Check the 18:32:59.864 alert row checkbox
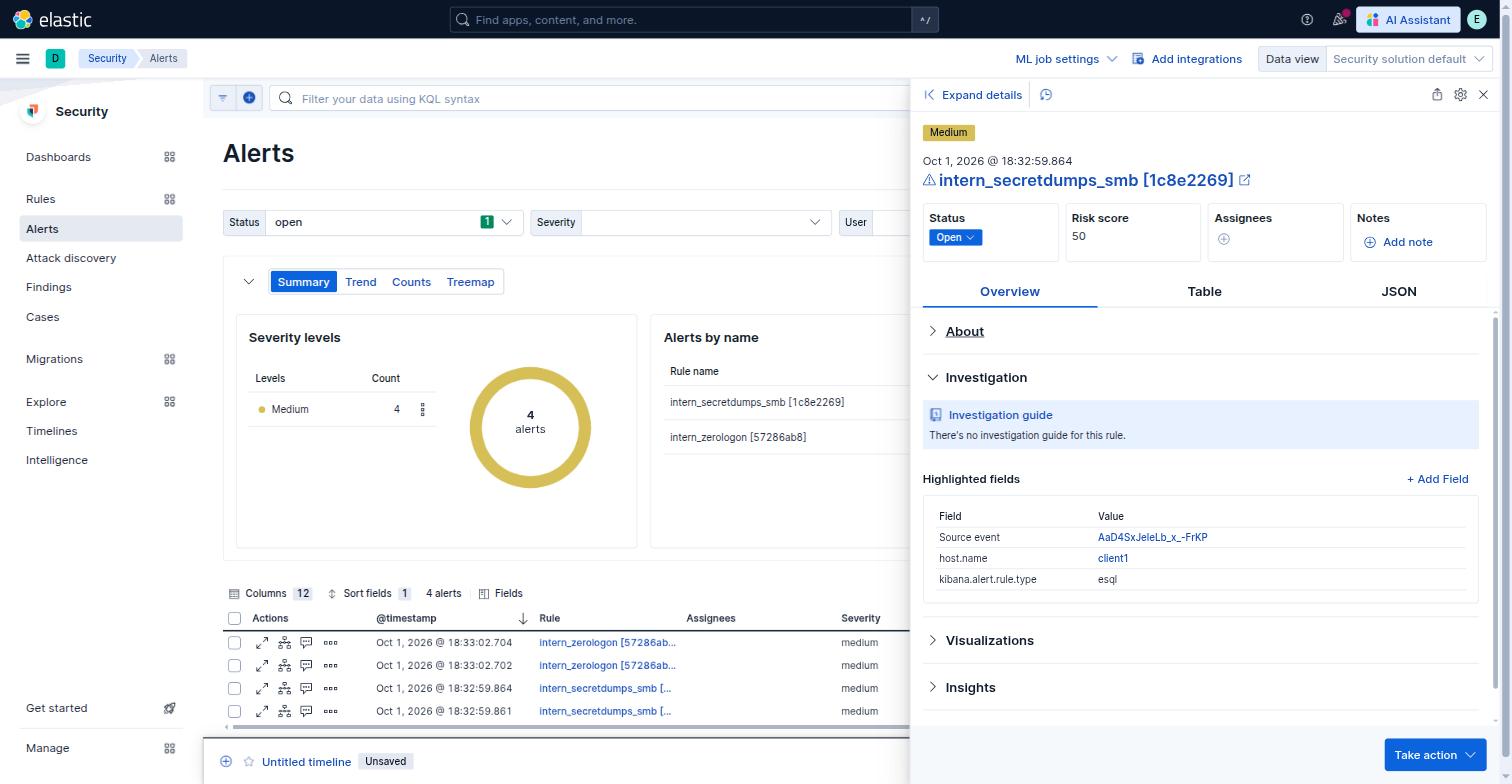The image size is (1512, 784). coord(235,689)
